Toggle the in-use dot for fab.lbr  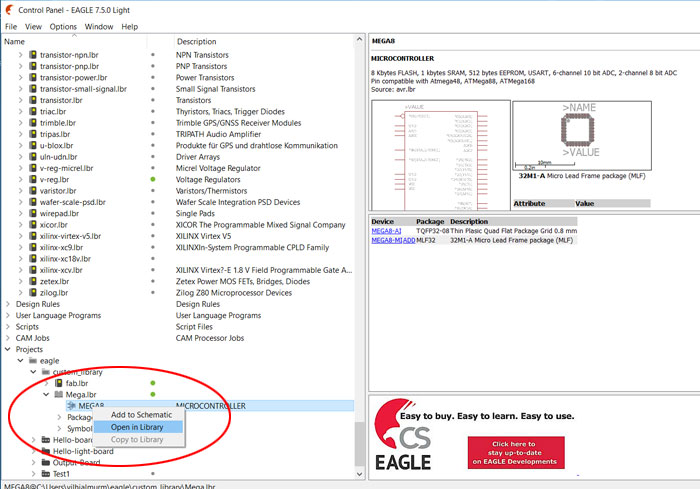(x=153, y=383)
